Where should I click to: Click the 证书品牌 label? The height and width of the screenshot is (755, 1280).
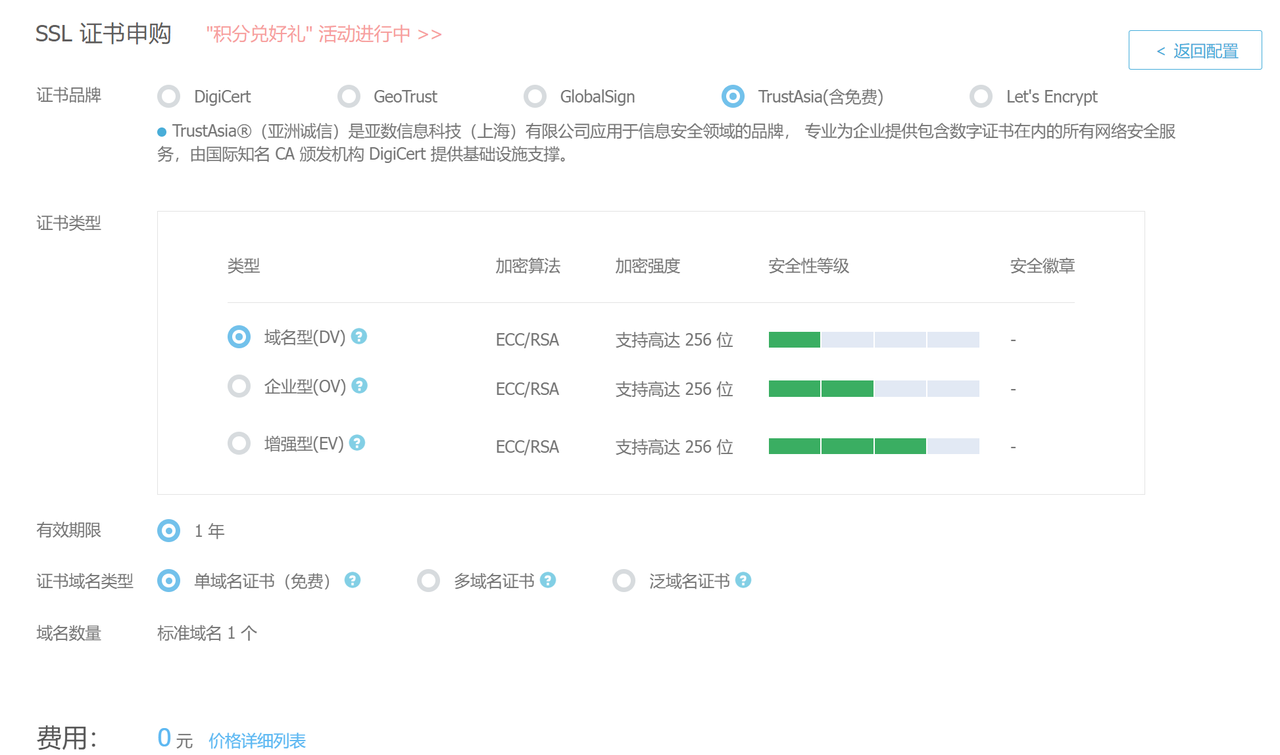(x=69, y=96)
